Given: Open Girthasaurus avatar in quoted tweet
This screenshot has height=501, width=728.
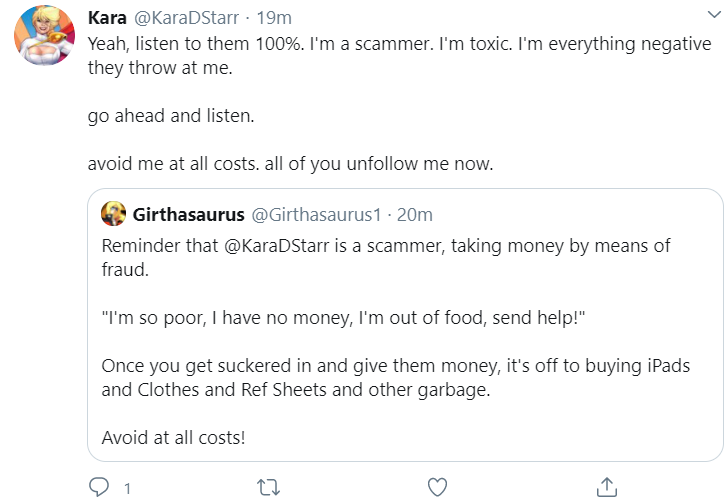Looking at the screenshot, I should pos(113,214).
